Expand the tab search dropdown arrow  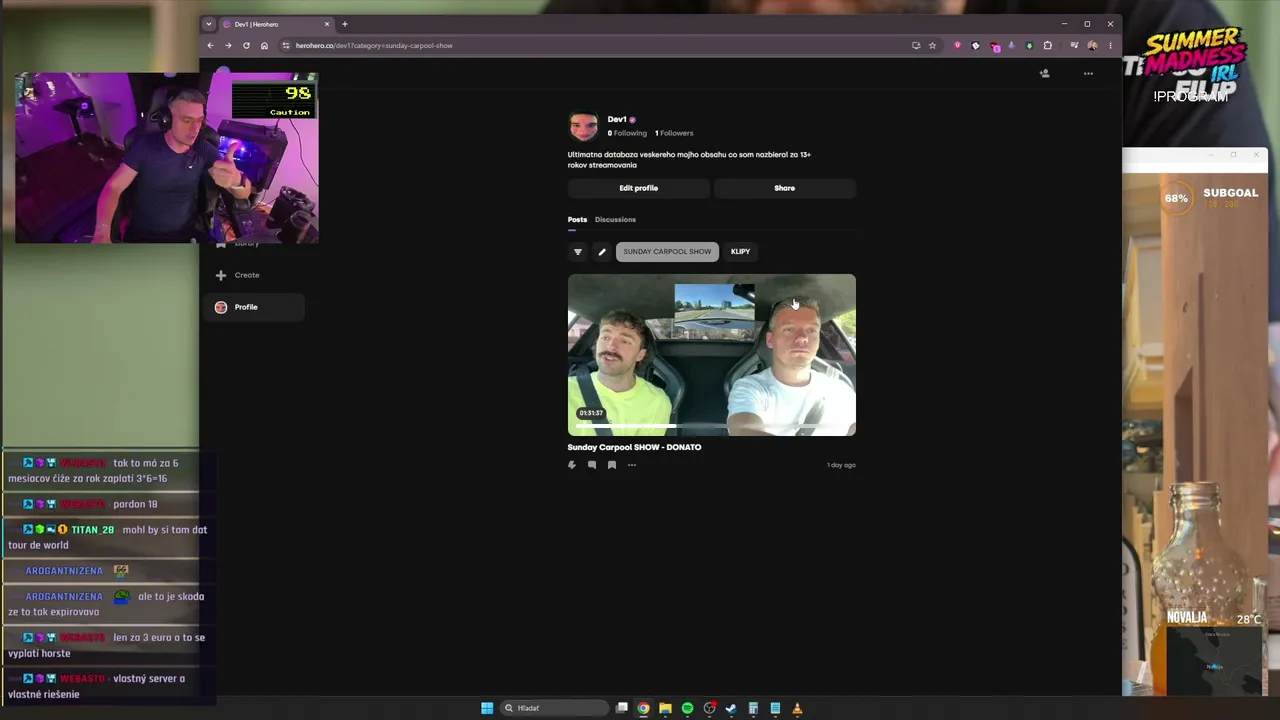208,24
